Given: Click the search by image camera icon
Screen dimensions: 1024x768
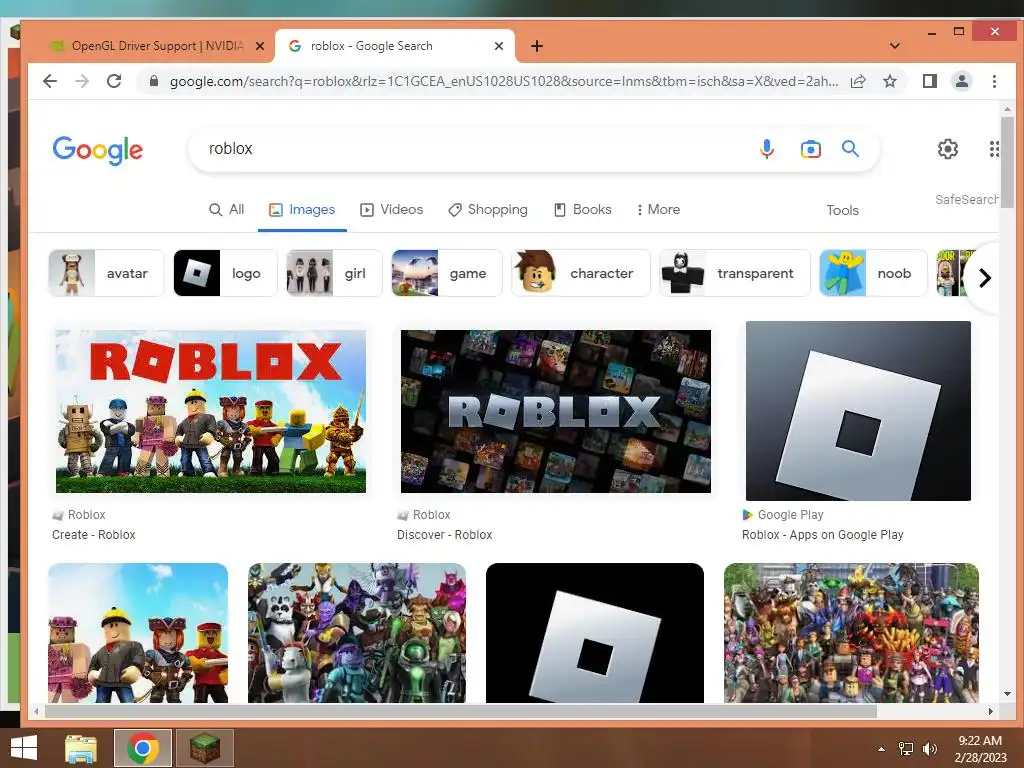Looking at the screenshot, I should pos(810,149).
